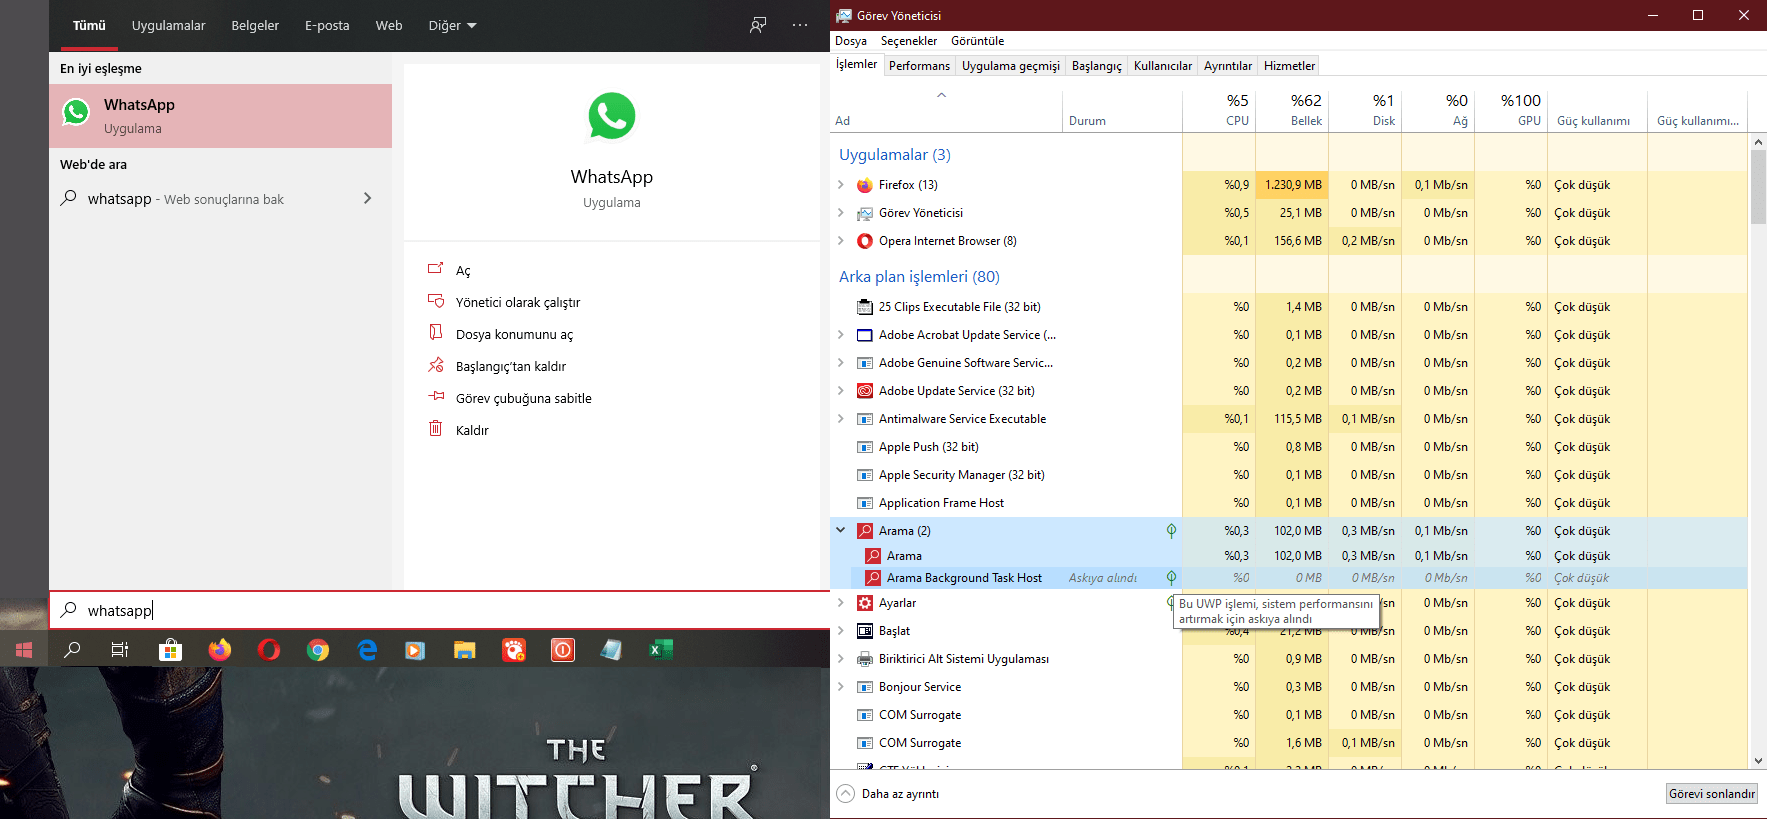Viewport: 1770px width, 819px height.
Task: Click Daha az ayrıntı to shrink Task Manager
Action: [x=888, y=794]
